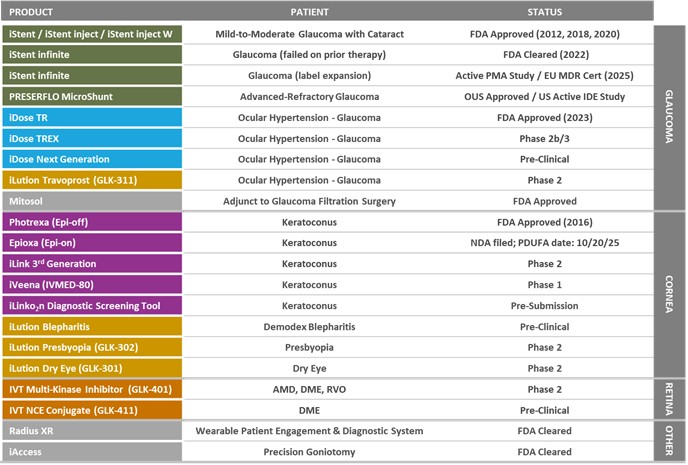
Task: Select the CORNEA vertical category label
Action: pos(669,294)
